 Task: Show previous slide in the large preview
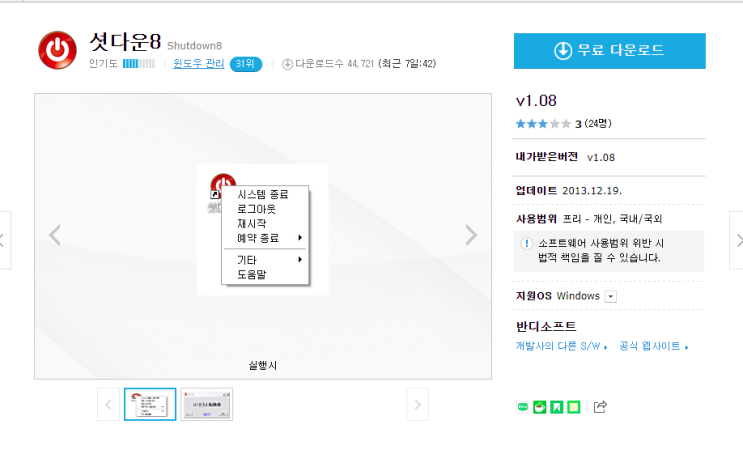55,235
